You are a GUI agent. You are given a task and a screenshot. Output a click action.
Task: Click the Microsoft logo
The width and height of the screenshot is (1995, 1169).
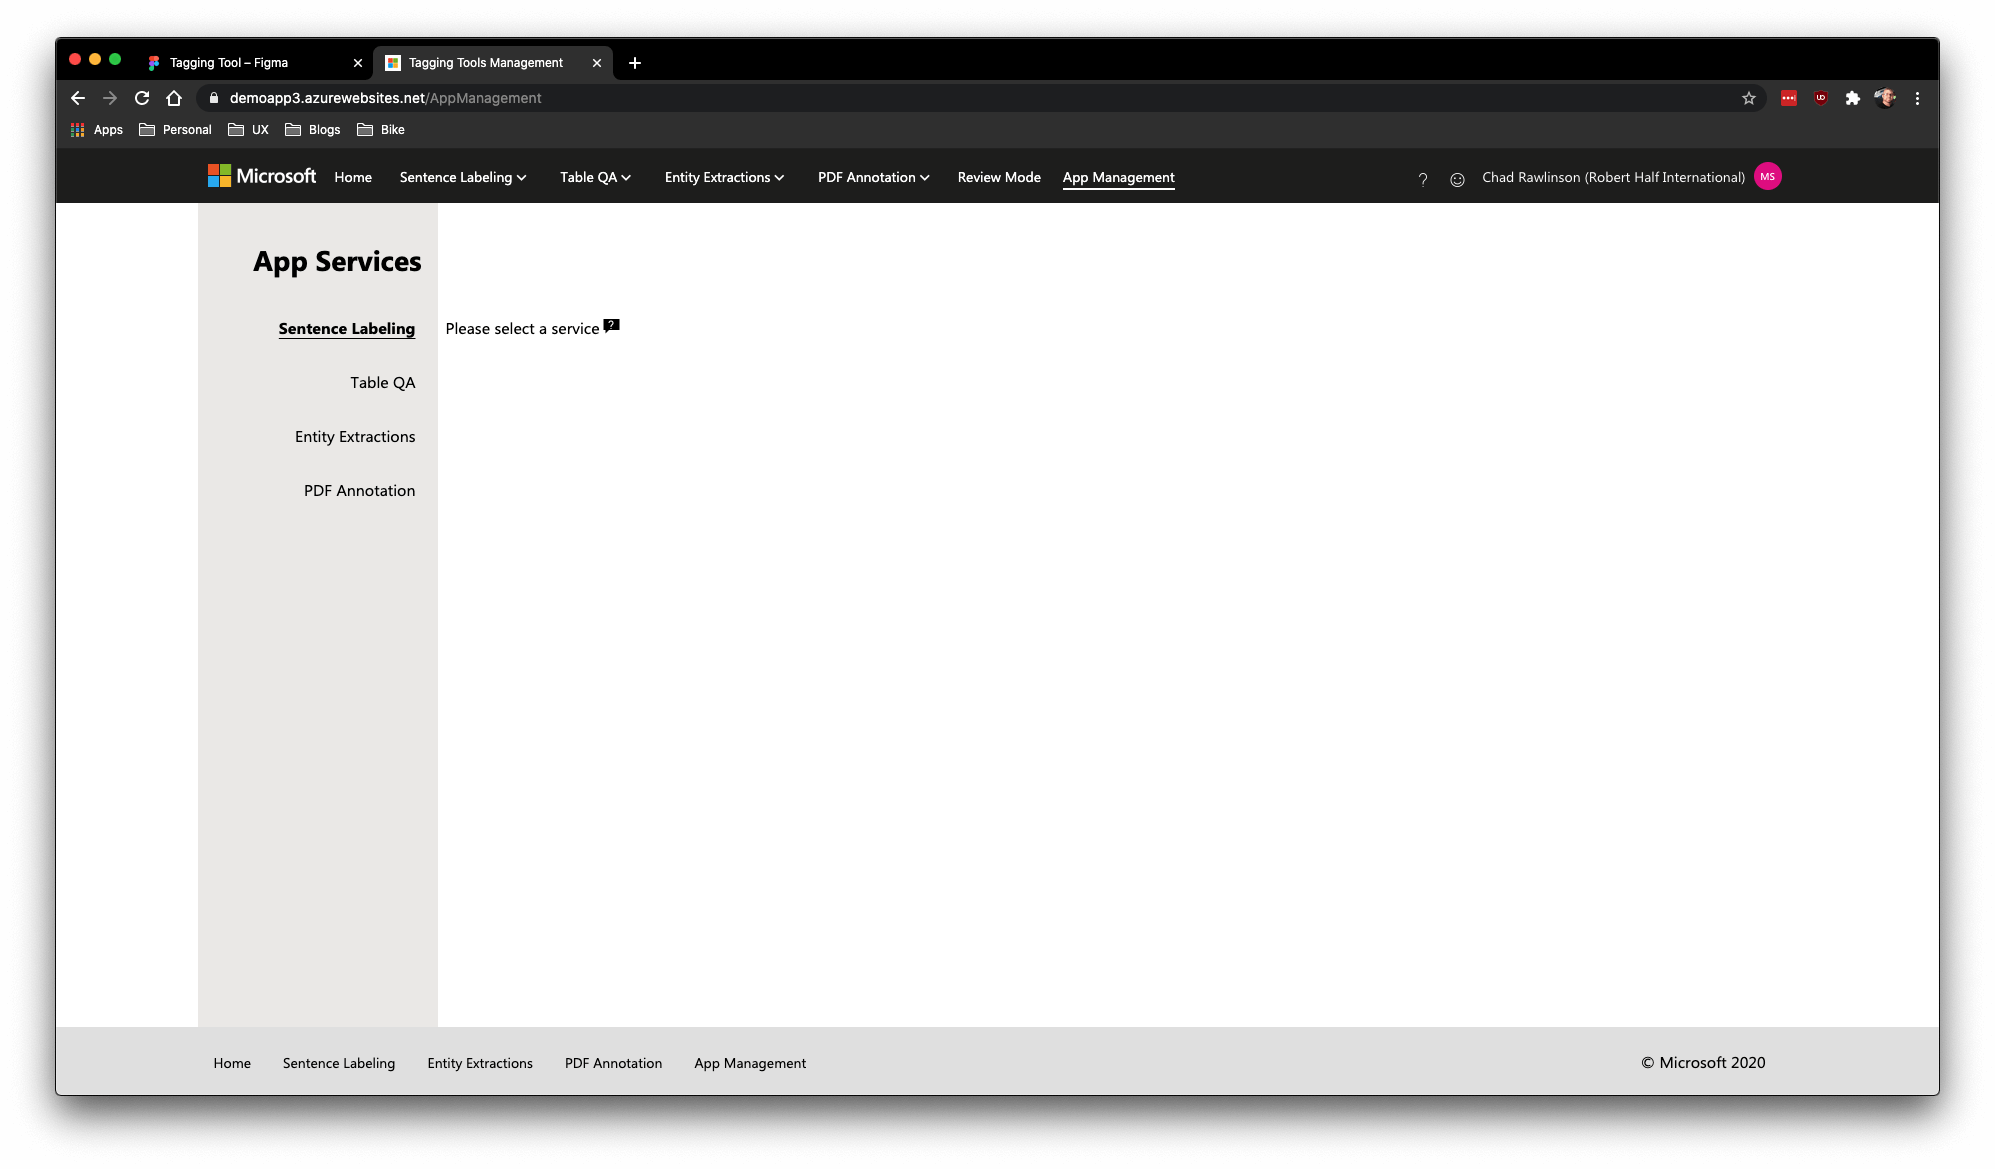(262, 176)
